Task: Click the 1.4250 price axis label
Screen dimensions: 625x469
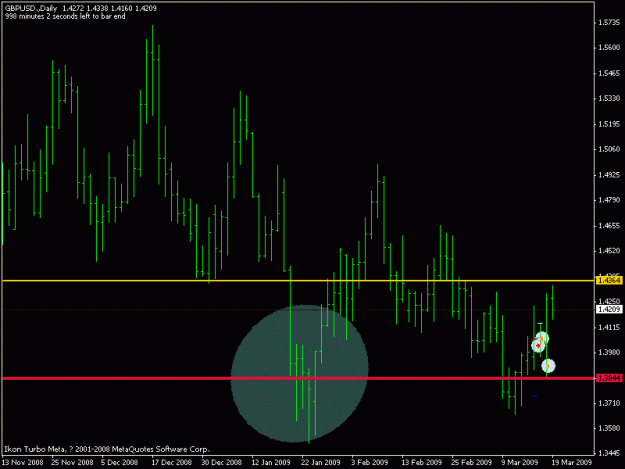Action: click(x=609, y=301)
